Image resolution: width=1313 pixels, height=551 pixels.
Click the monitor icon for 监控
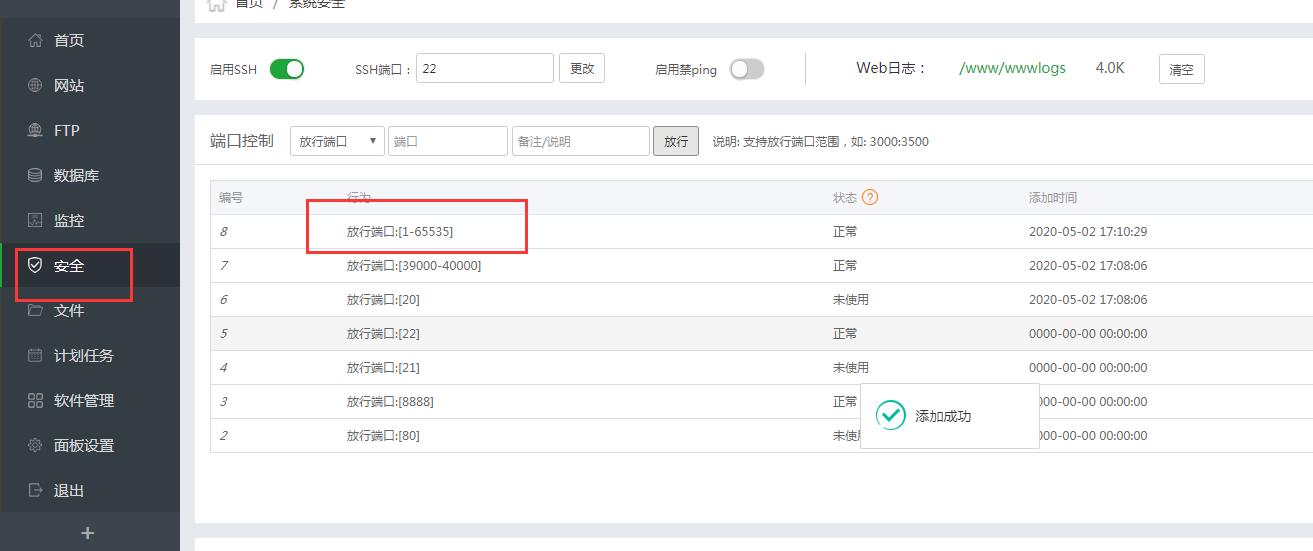click(x=35, y=221)
